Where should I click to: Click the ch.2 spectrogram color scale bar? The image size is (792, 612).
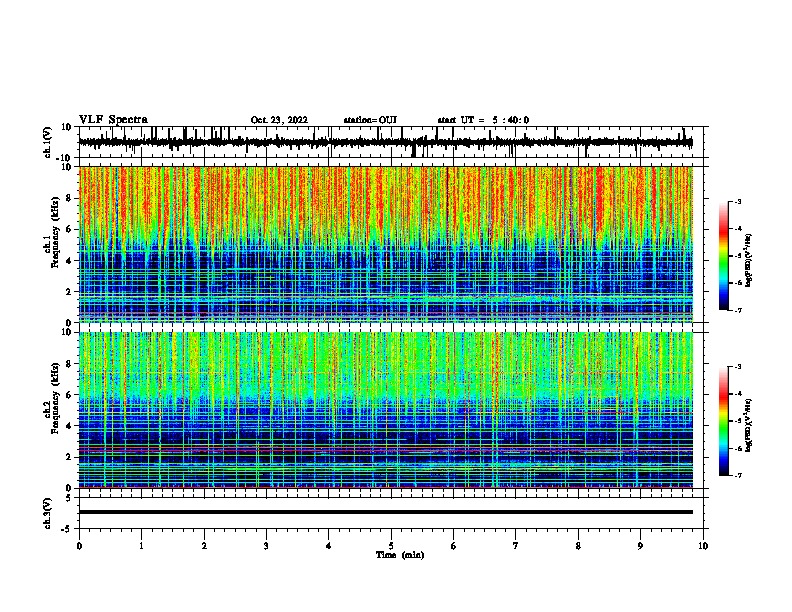click(x=724, y=421)
